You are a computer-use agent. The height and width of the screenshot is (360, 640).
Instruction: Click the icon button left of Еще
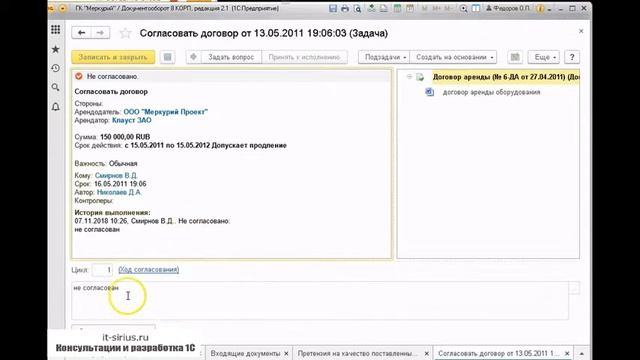click(x=515, y=57)
